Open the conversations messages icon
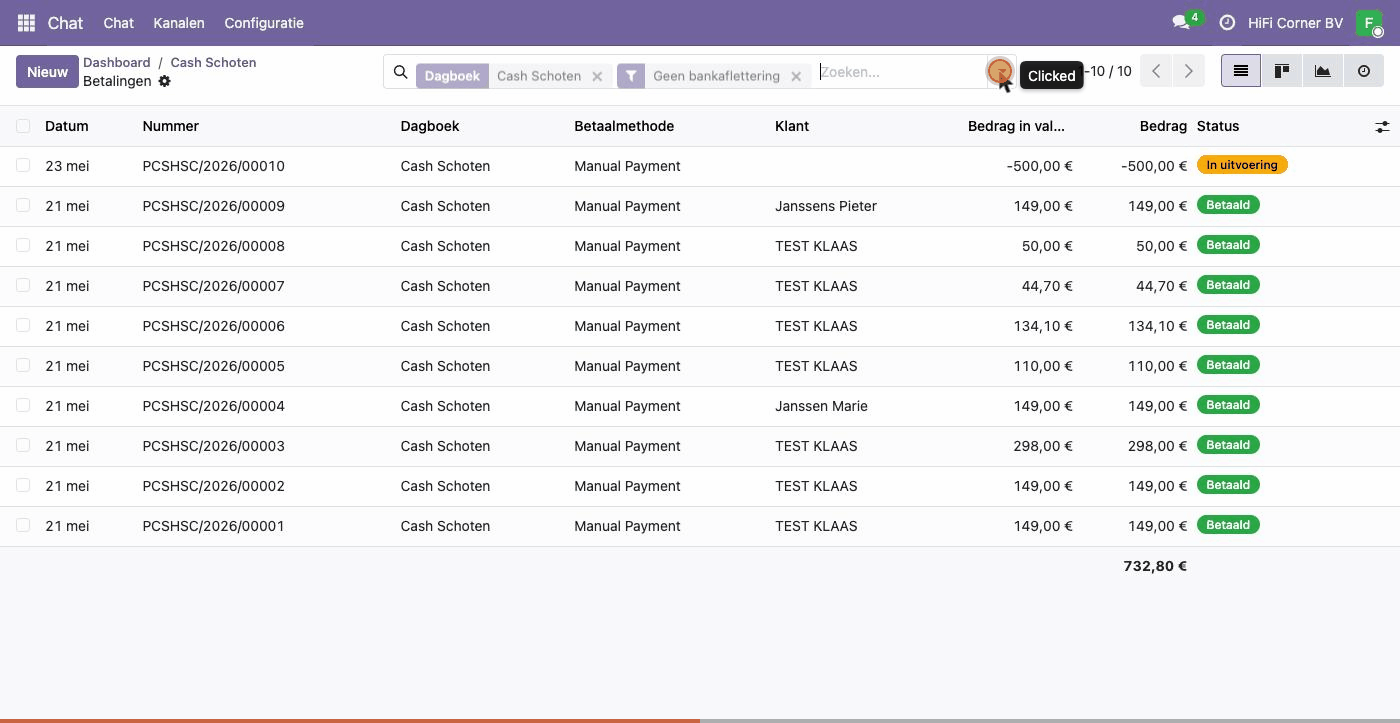The image size is (1400, 723). tap(1181, 23)
